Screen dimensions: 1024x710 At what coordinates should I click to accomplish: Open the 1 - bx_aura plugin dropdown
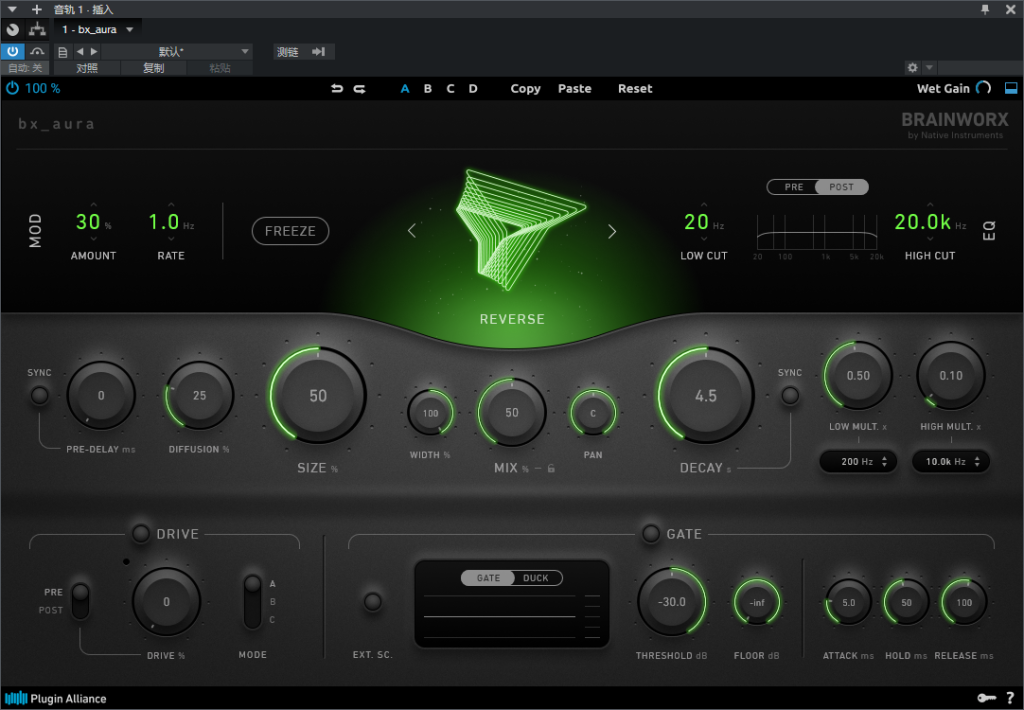[97, 29]
